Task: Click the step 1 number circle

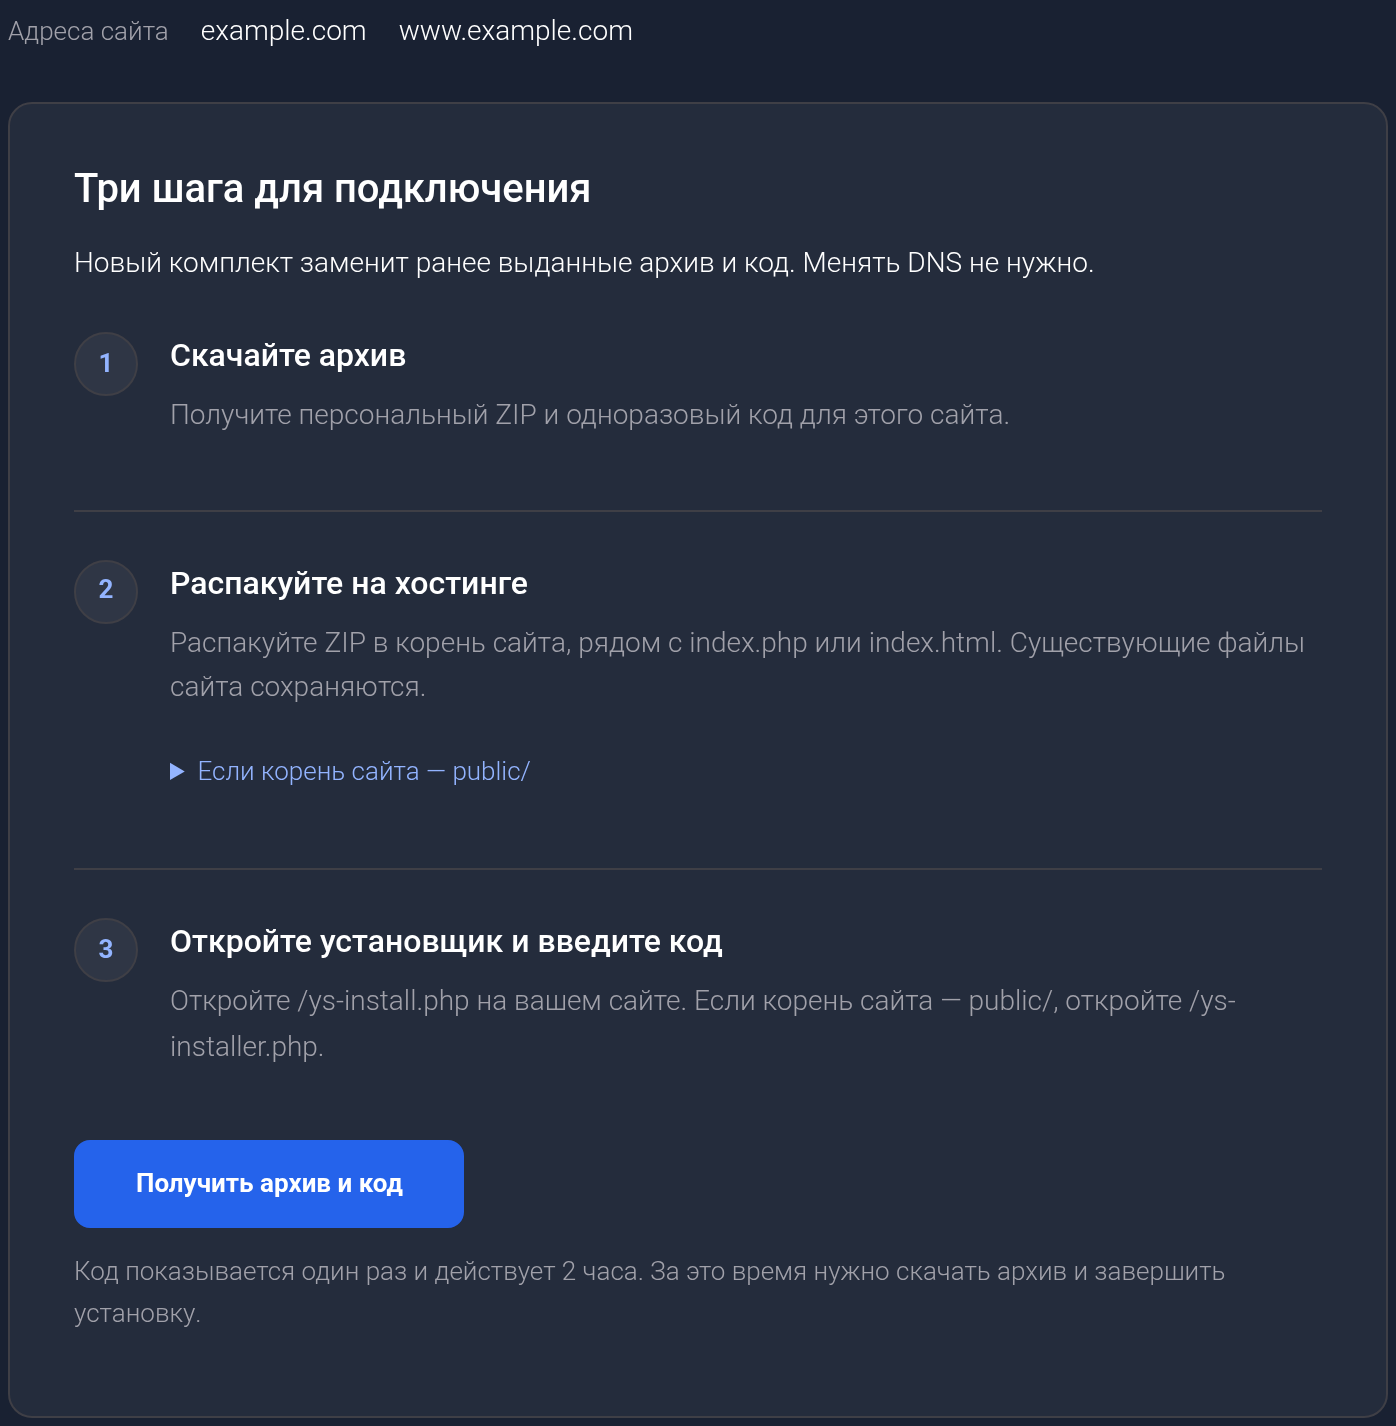Action: pyautogui.click(x=106, y=363)
